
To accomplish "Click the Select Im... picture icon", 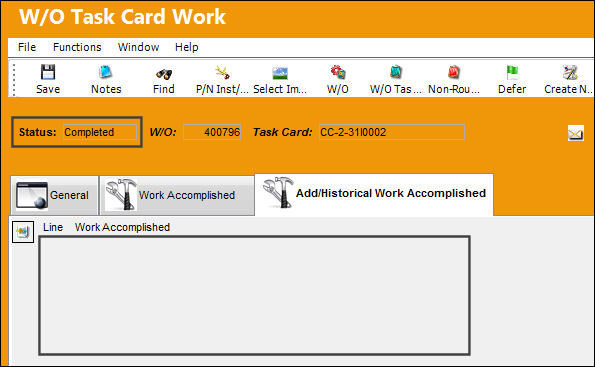I will coord(280,73).
